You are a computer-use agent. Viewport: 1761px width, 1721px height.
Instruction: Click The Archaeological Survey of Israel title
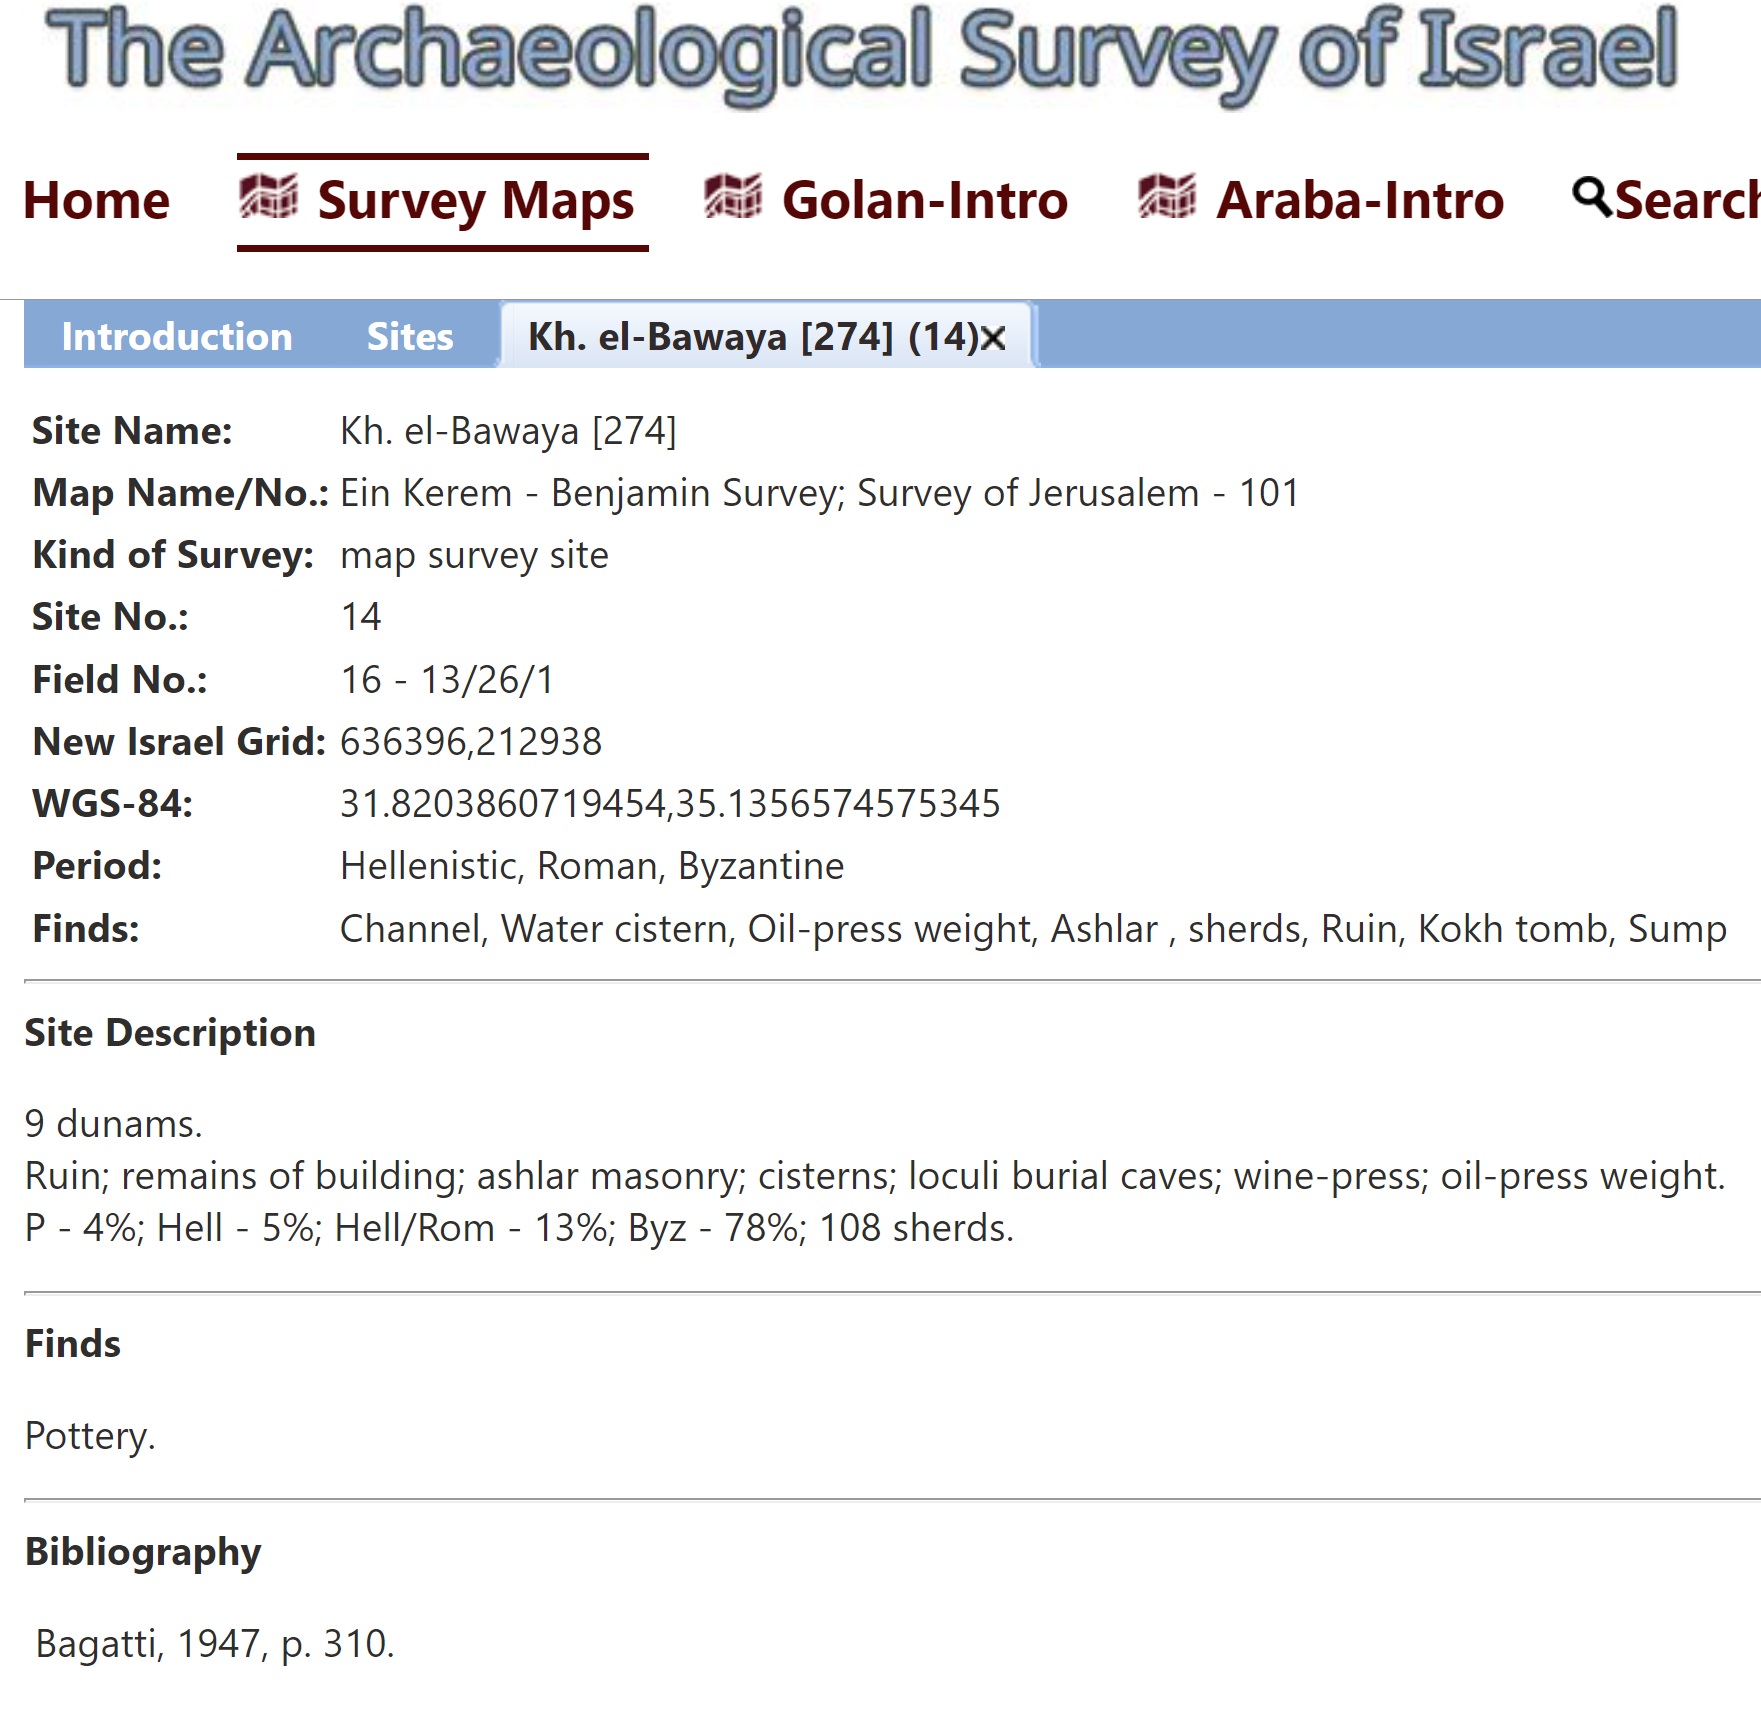point(861,50)
